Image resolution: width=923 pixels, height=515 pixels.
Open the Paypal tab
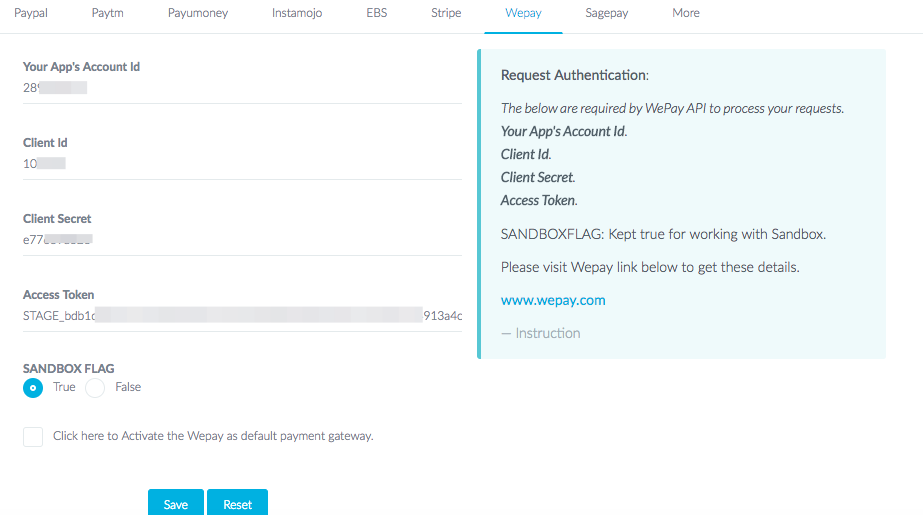pos(31,13)
